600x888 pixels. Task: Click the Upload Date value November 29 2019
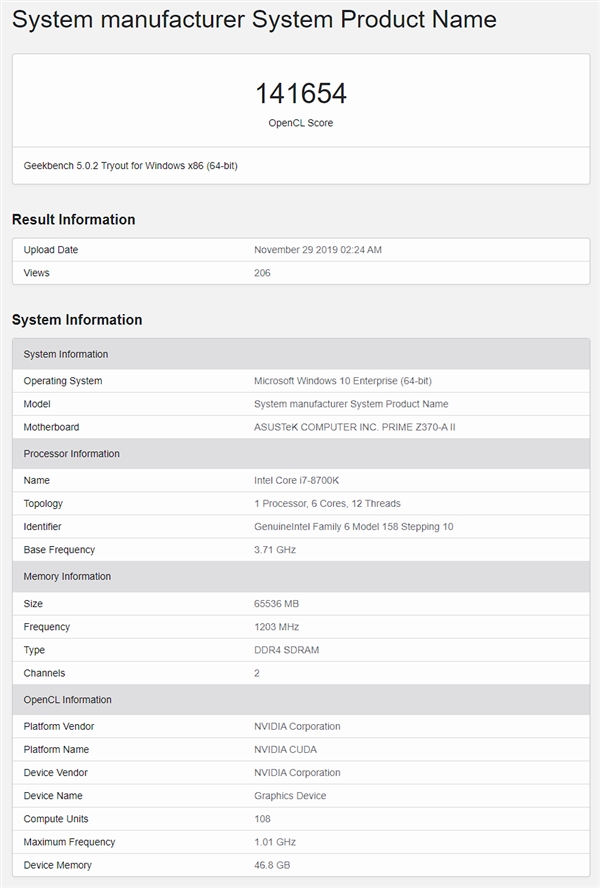[x=318, y=250]
